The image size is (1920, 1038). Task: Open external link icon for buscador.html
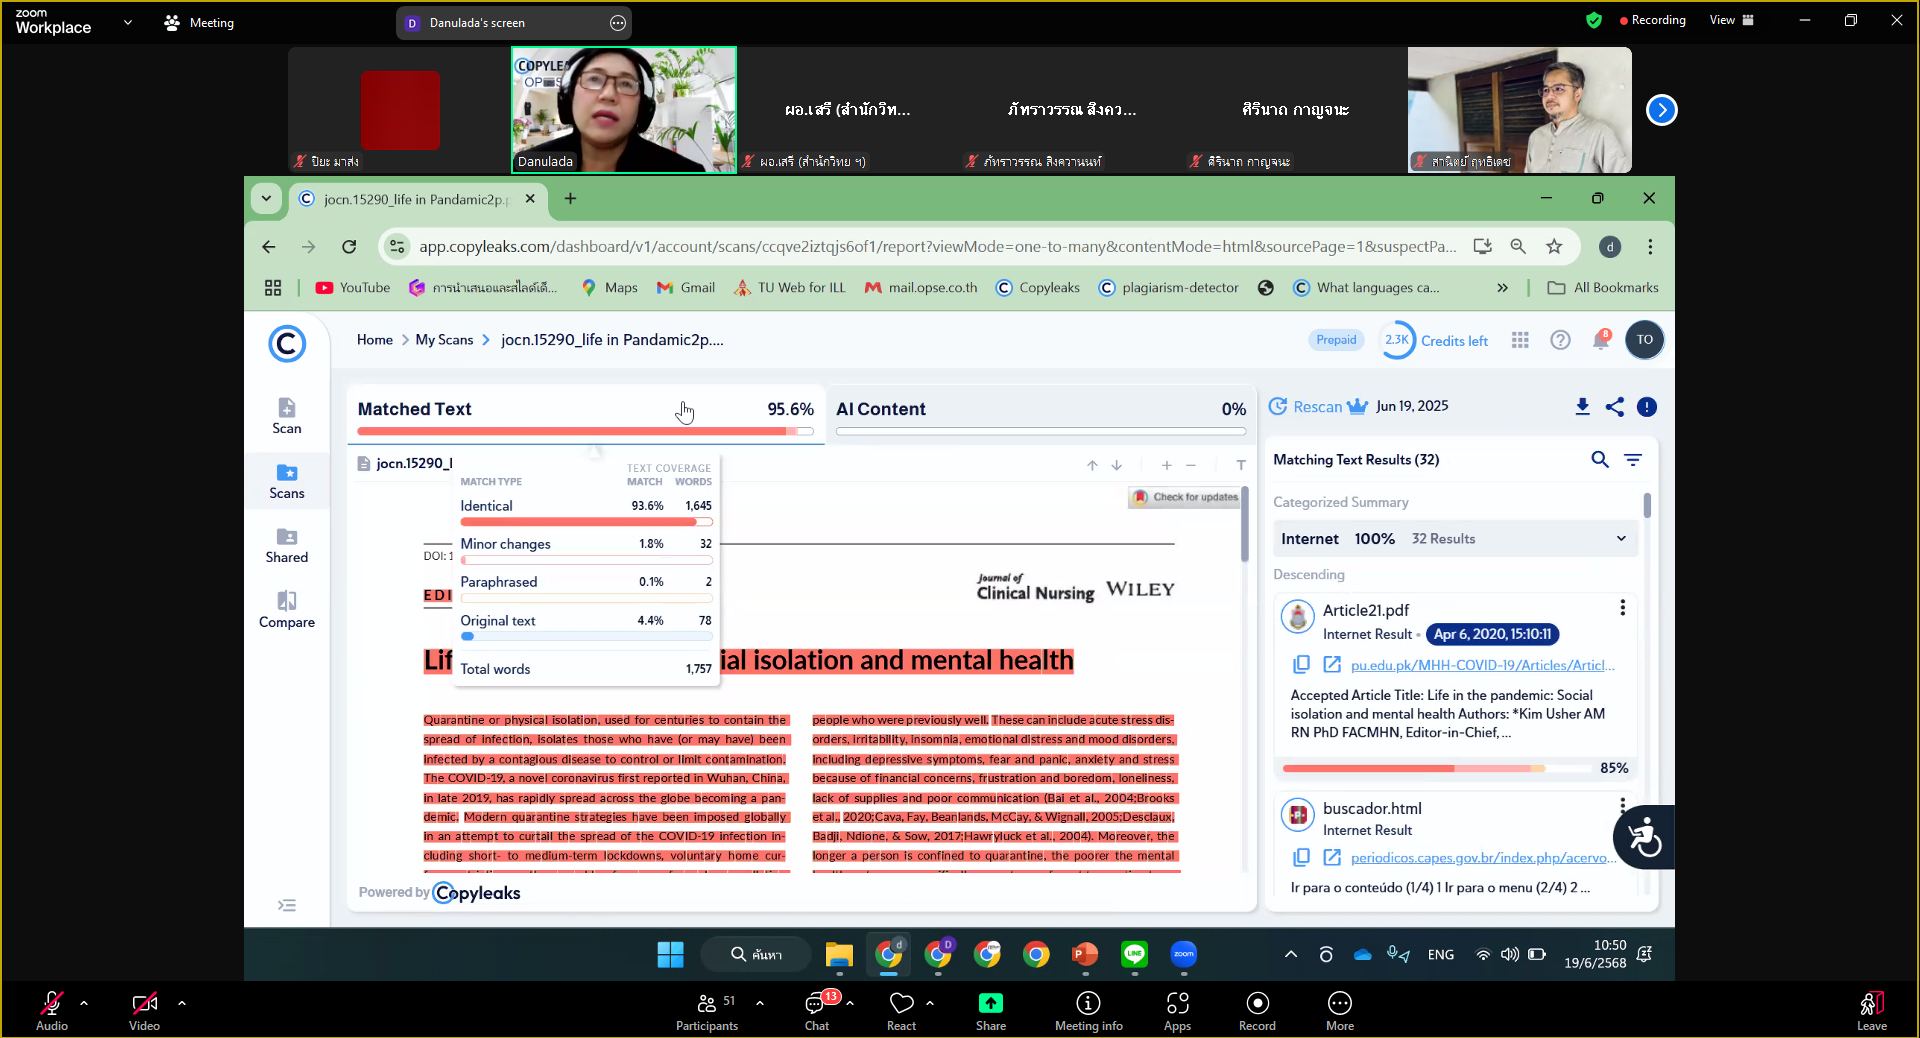coord(1332,857)
